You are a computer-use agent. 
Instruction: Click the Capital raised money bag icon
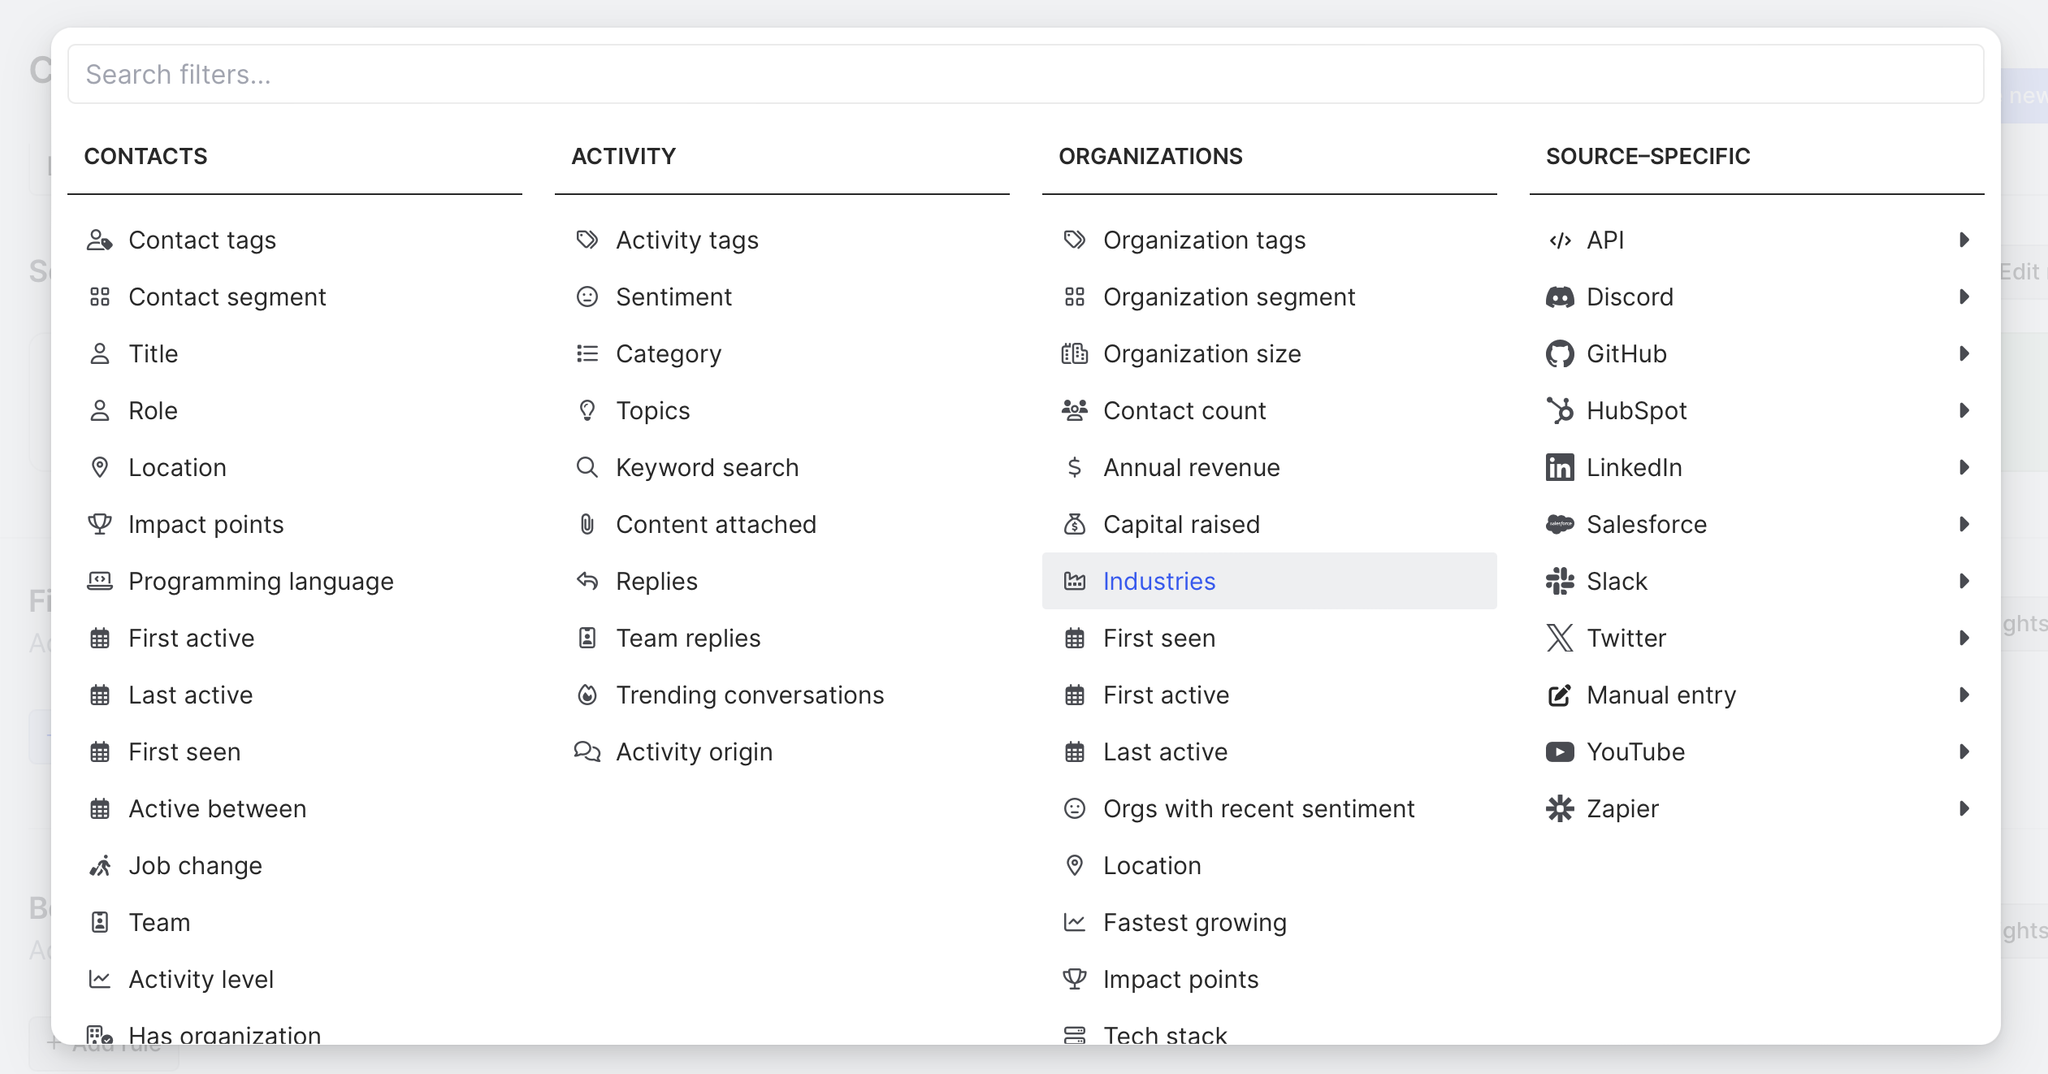pyautogui.click(x=1074, y=524)
